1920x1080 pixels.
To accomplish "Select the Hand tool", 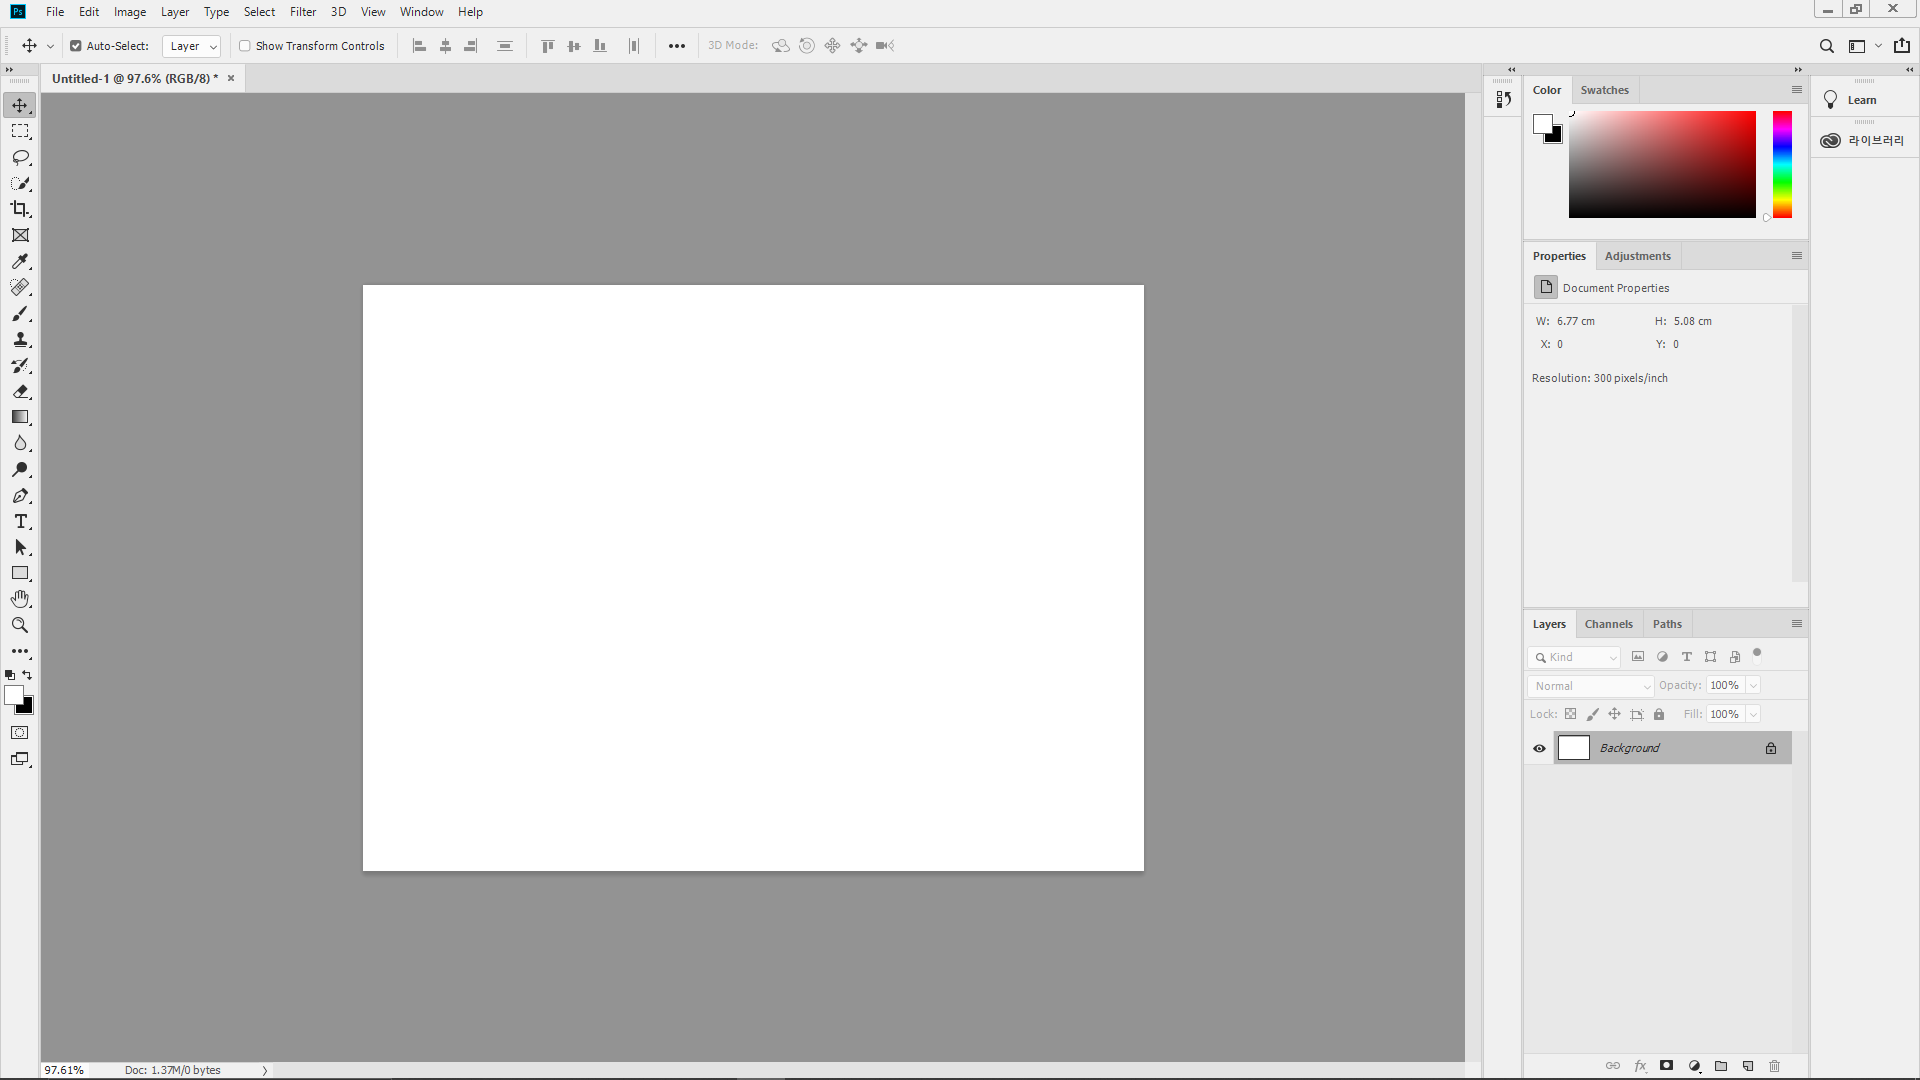I will click(x=20, y=599).
